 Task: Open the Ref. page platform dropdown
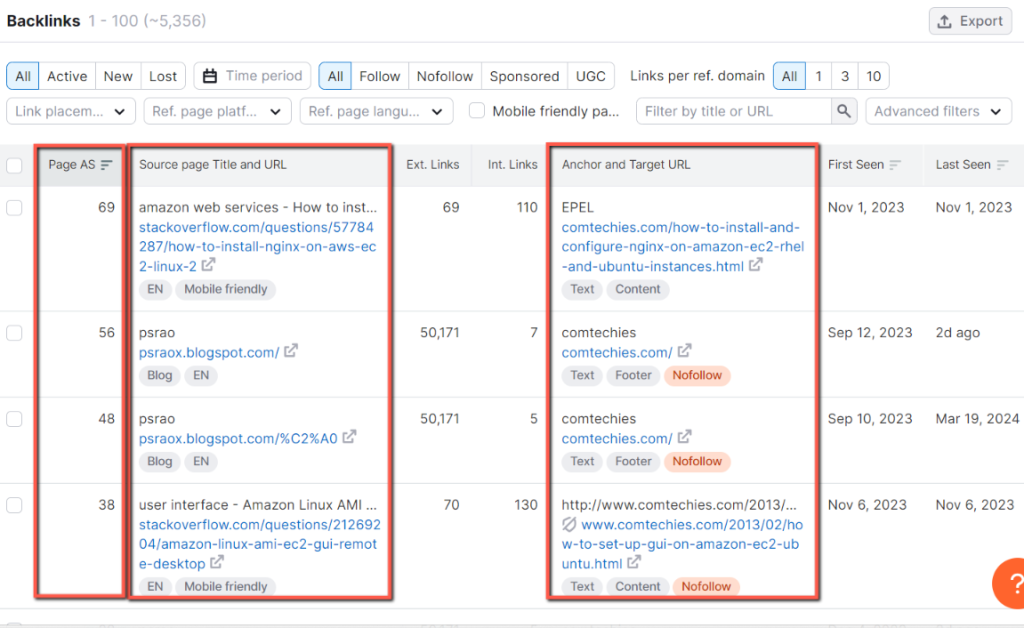(x=217, y=111)
